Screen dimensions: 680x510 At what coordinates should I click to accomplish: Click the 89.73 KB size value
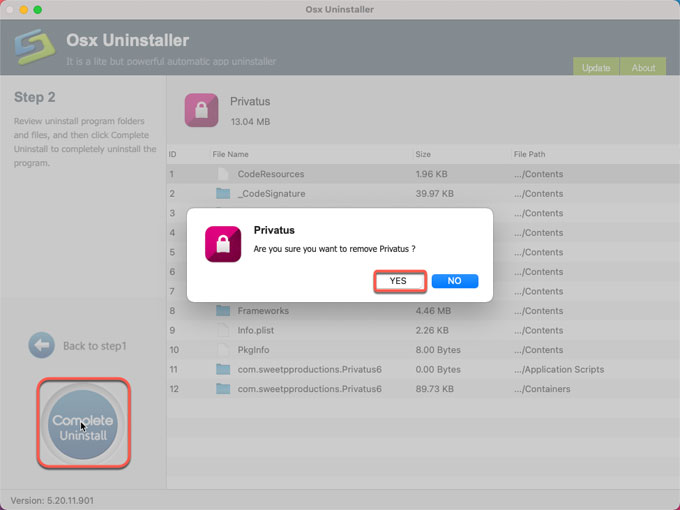tap(435, 389)
